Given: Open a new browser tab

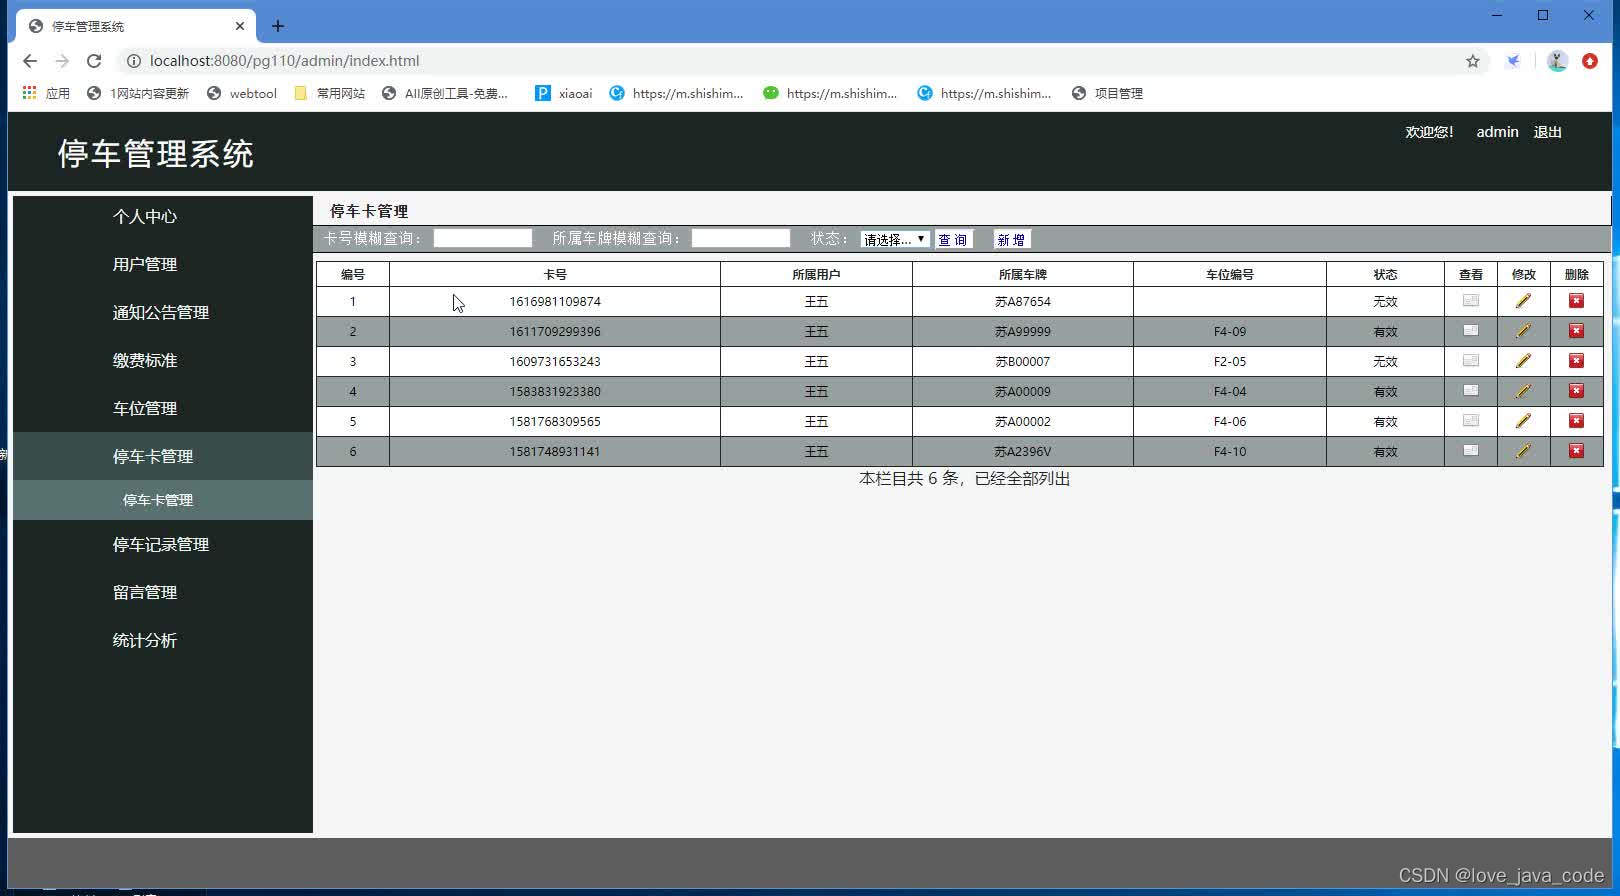Looking at the screenshot, I should point(278,26).
